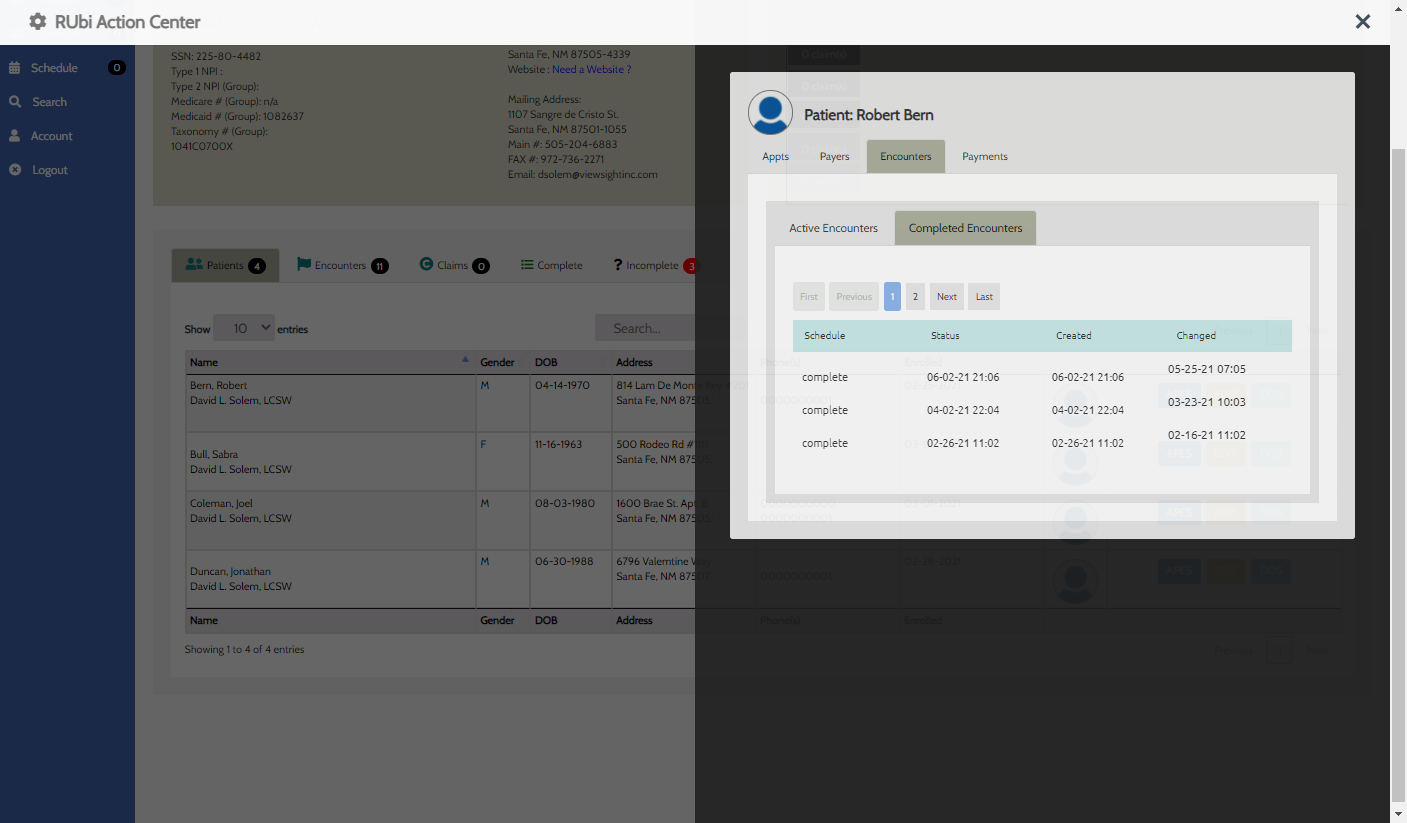Sort table by Name column arrow
This screenshot has width=1407, height=823.
465,359
